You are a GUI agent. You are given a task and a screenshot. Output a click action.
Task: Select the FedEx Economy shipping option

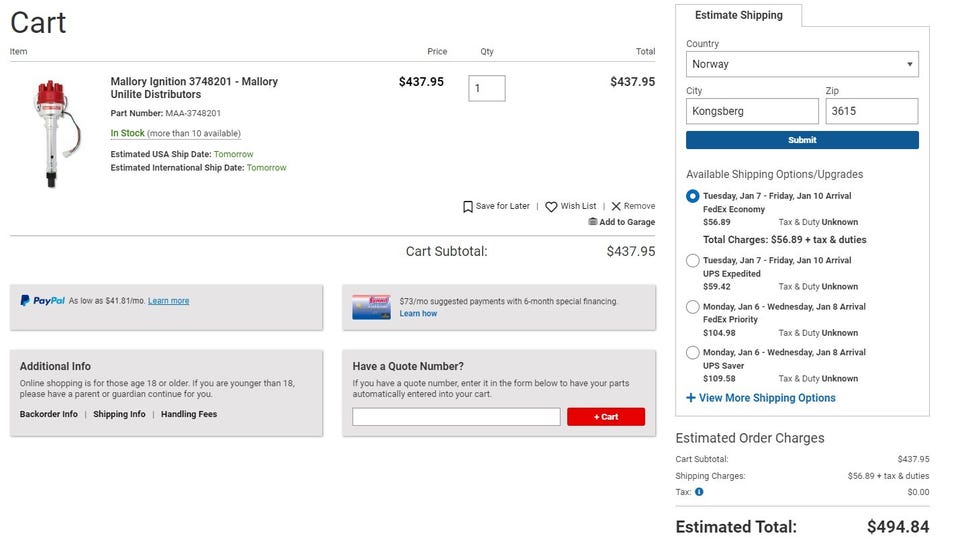[693, 196]
